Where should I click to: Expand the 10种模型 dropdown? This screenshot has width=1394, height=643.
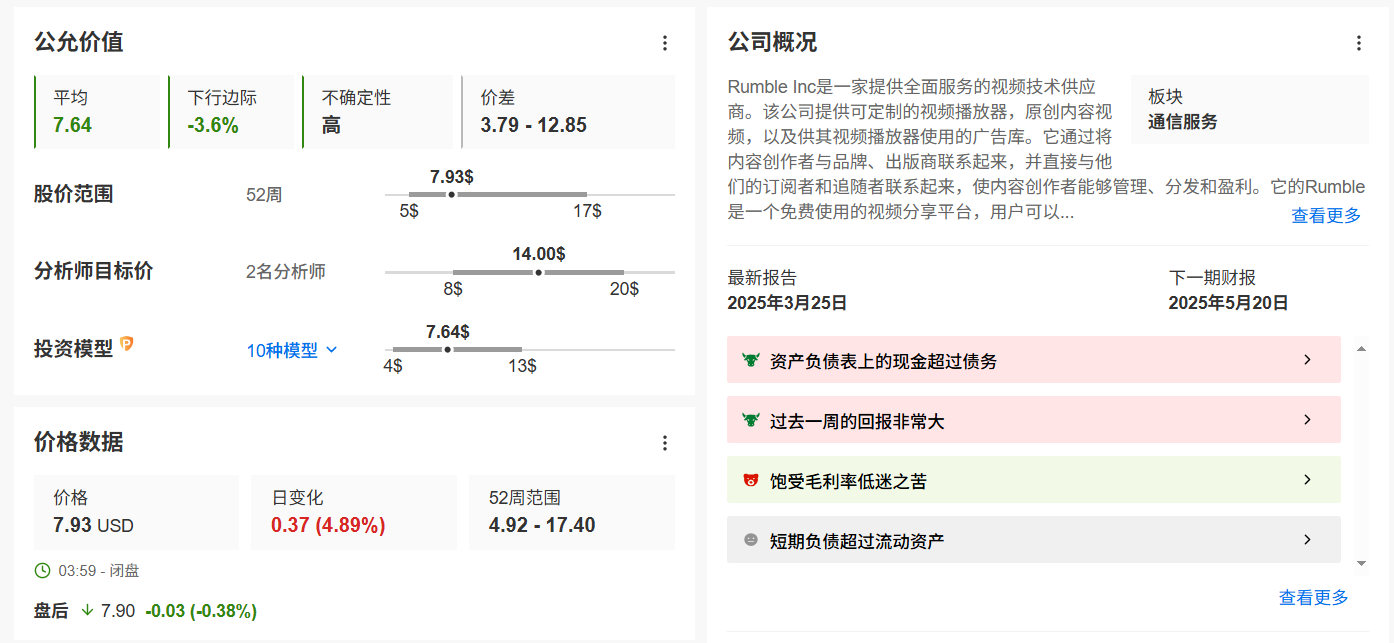point(292,350)
